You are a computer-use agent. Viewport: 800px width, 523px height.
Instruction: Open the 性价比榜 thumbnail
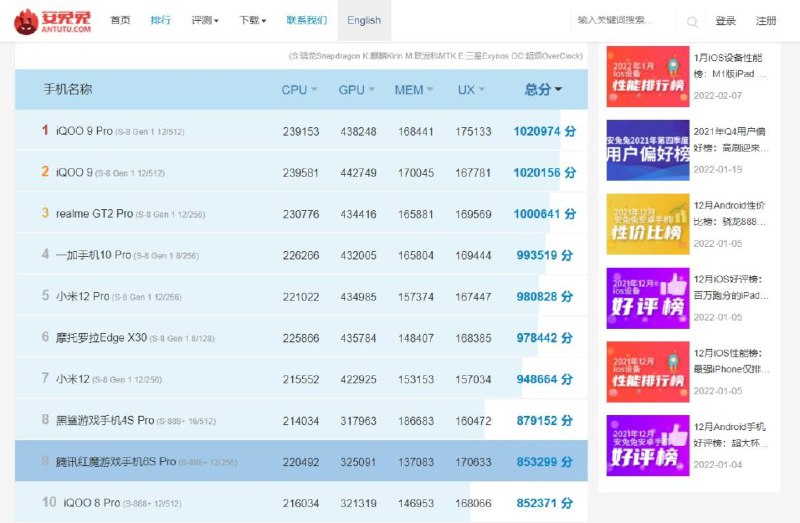[648, 224]
